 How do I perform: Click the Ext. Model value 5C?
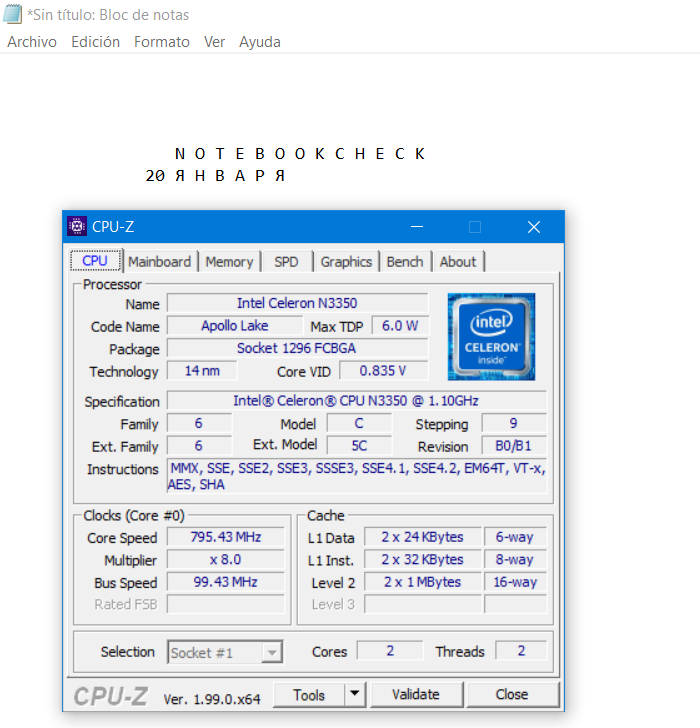pyautogui.click(x=359, y=446)
